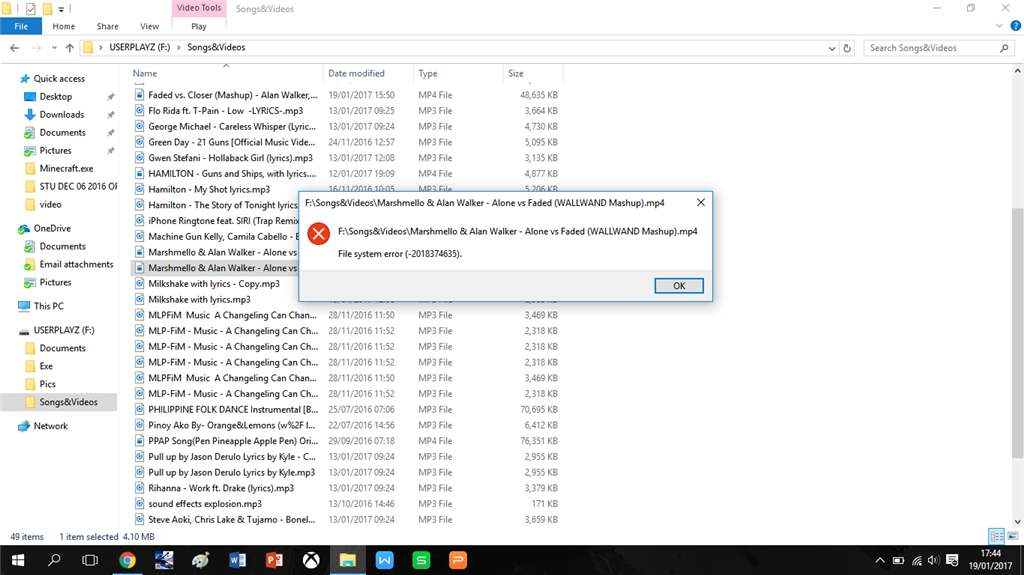1024x575 pixels.
Task: Open Word from the taskbar
Action: 238,560
